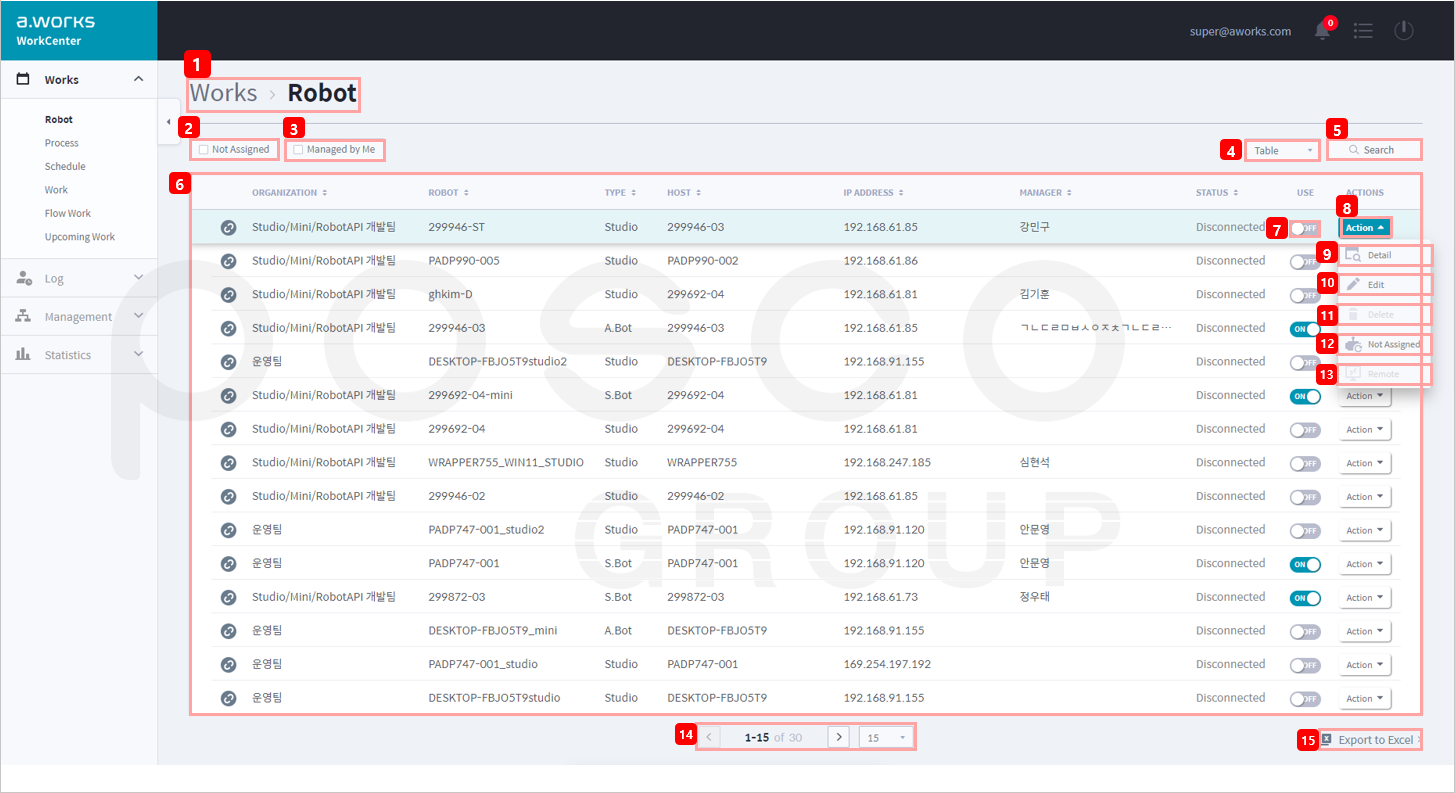Image resolution: width=1455 pixels, height=793 pixels.
Task: Click IP address 169.254.197.192 cell
Action: [x=887, y=664]
